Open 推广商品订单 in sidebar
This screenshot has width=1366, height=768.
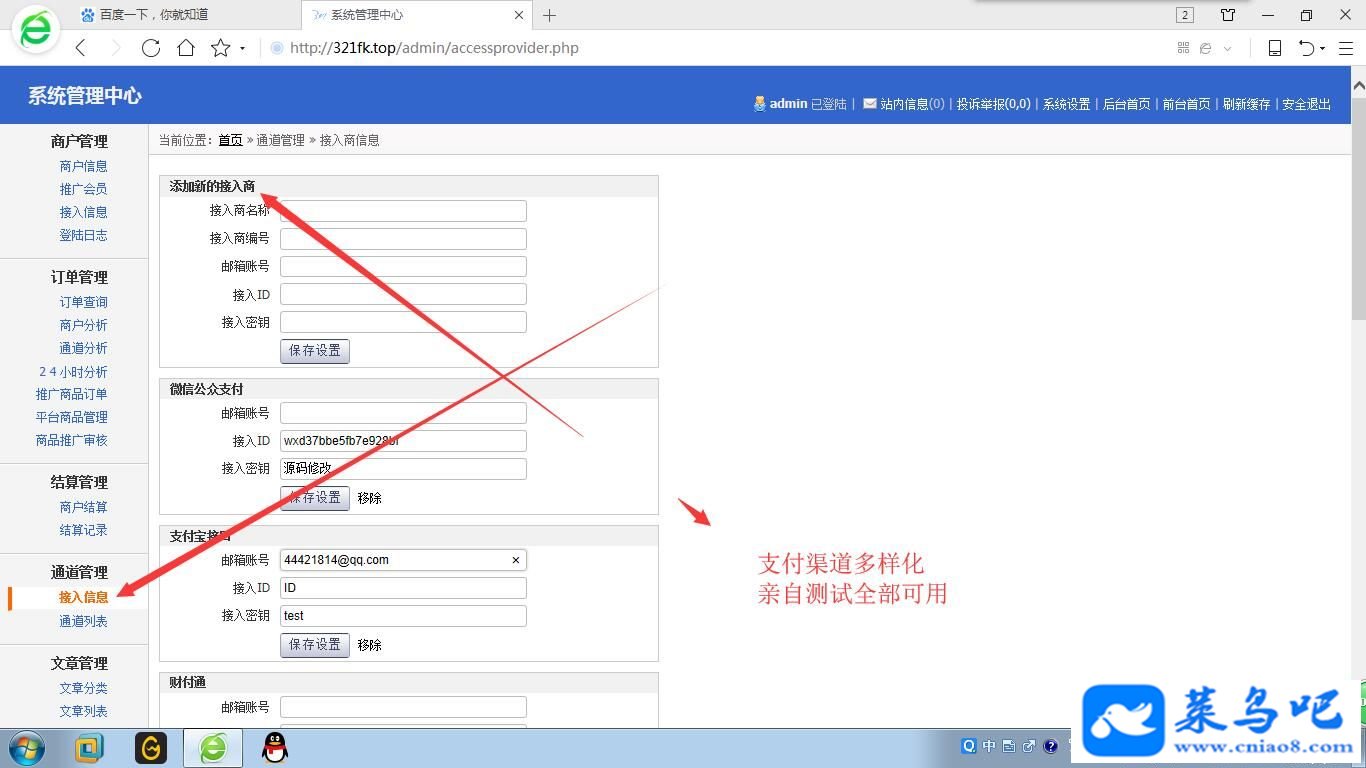coord(71,394)
